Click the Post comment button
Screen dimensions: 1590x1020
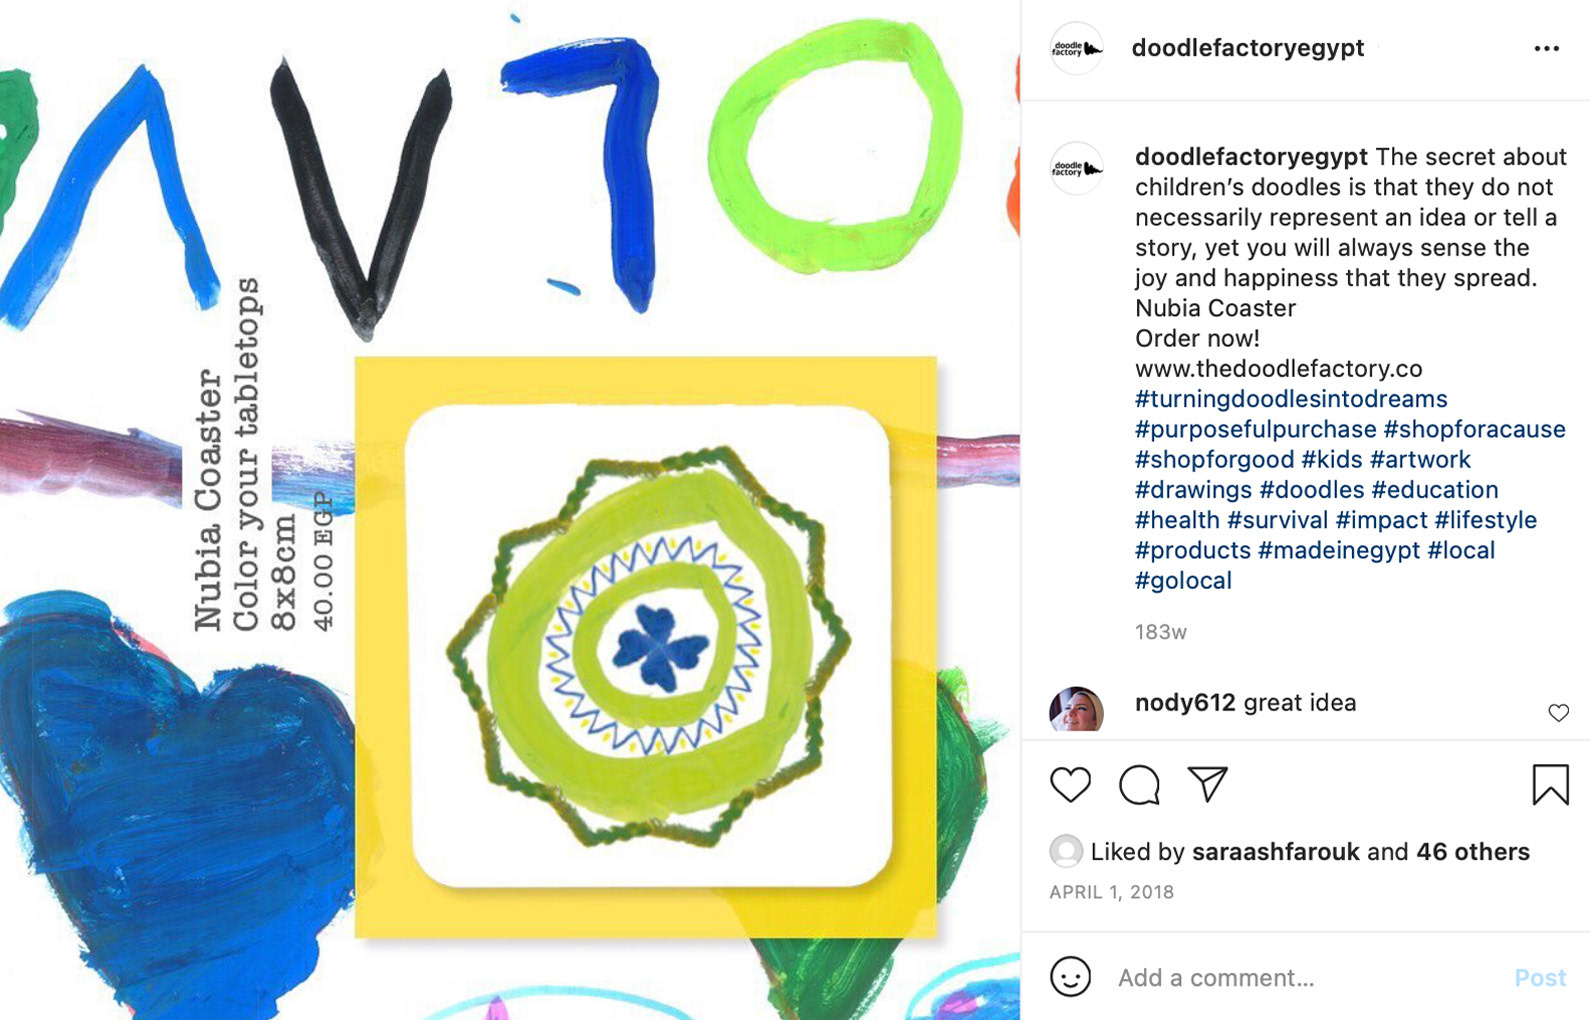1539,978
